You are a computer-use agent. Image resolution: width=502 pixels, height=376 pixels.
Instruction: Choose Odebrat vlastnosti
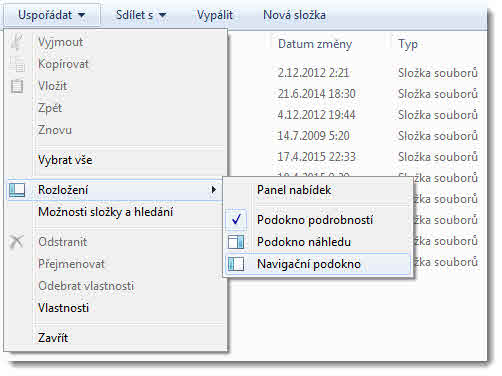pyautogui.click(x=86, y=286)
